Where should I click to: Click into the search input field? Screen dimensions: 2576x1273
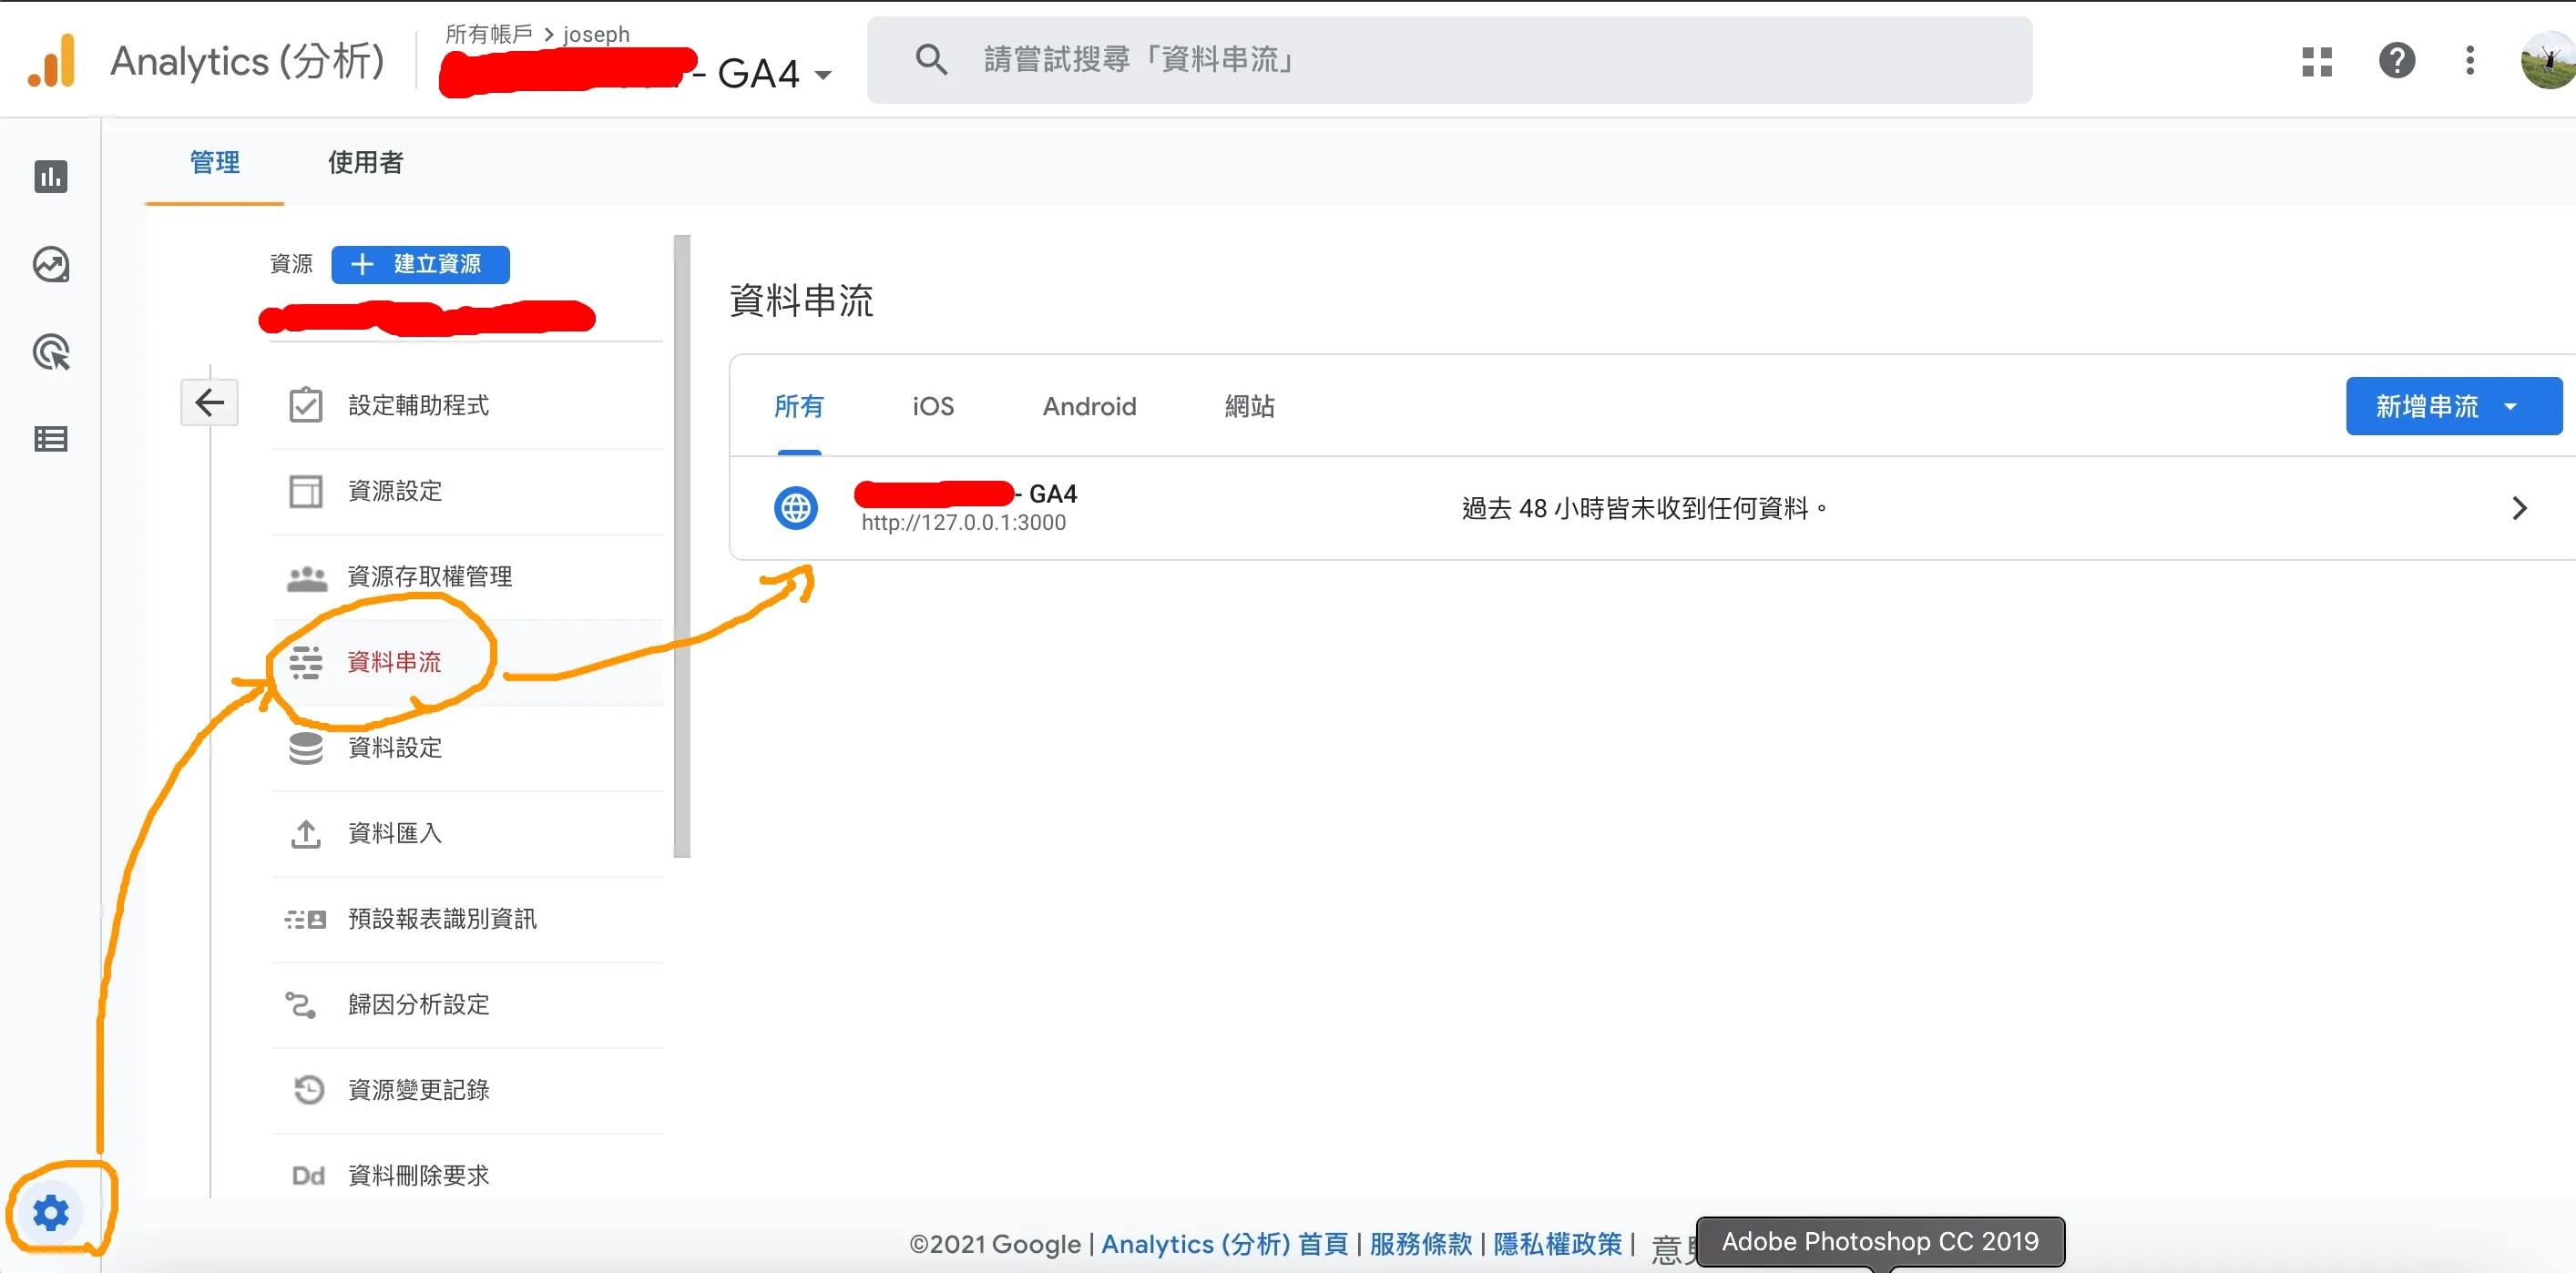(1449, 59)
